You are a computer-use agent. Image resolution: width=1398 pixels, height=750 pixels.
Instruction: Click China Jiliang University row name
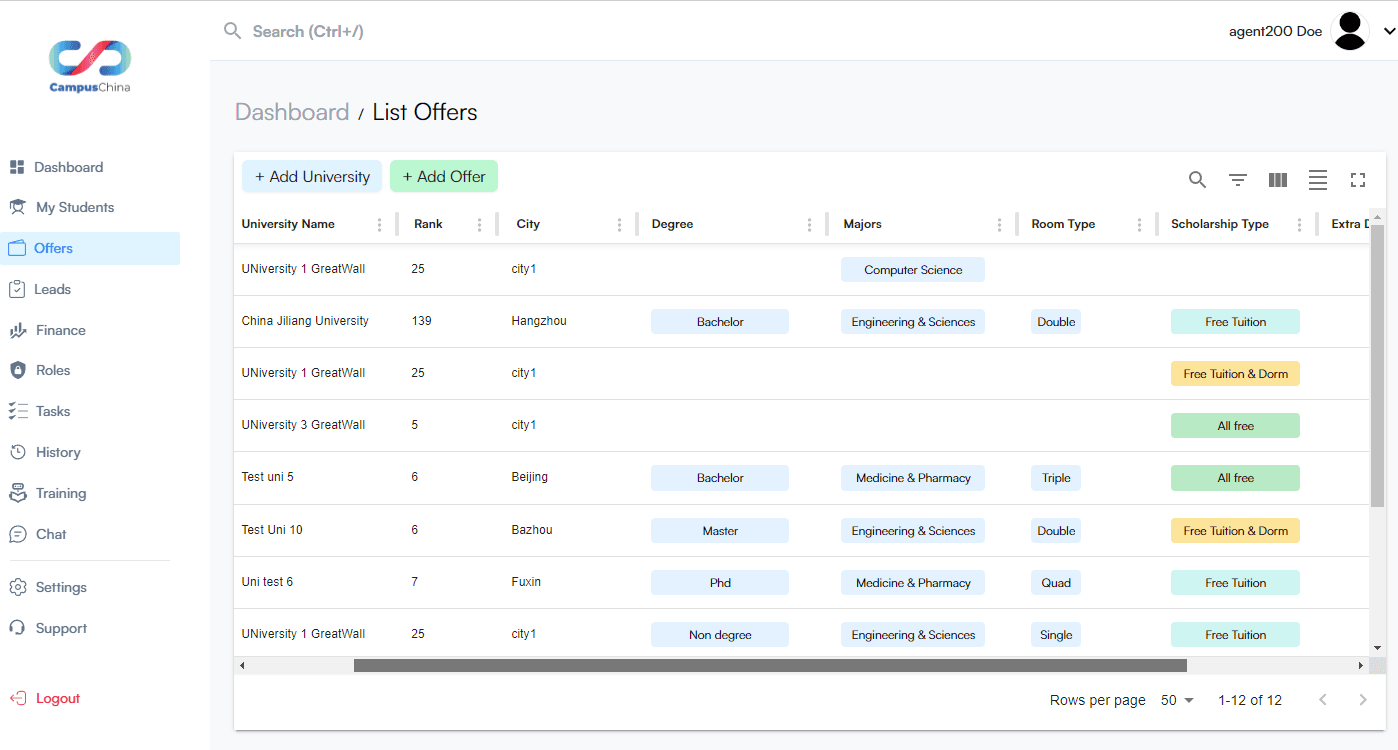[305, 321]
